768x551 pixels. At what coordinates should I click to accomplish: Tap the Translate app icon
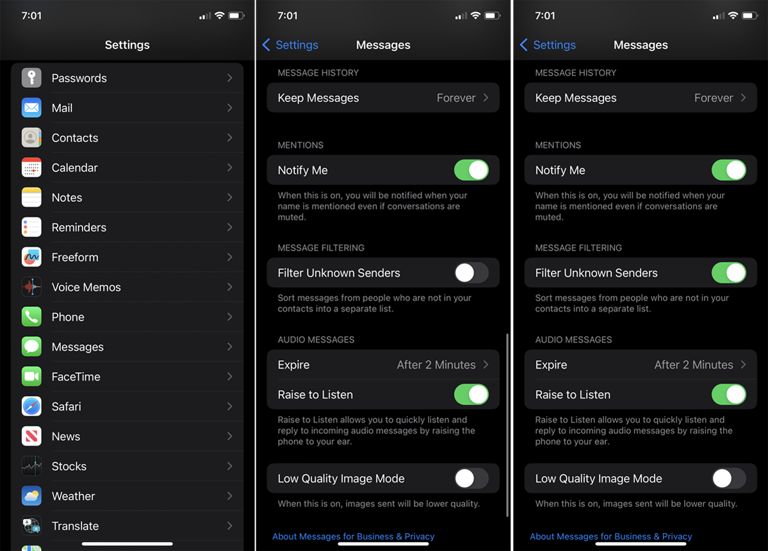[31, 526]
